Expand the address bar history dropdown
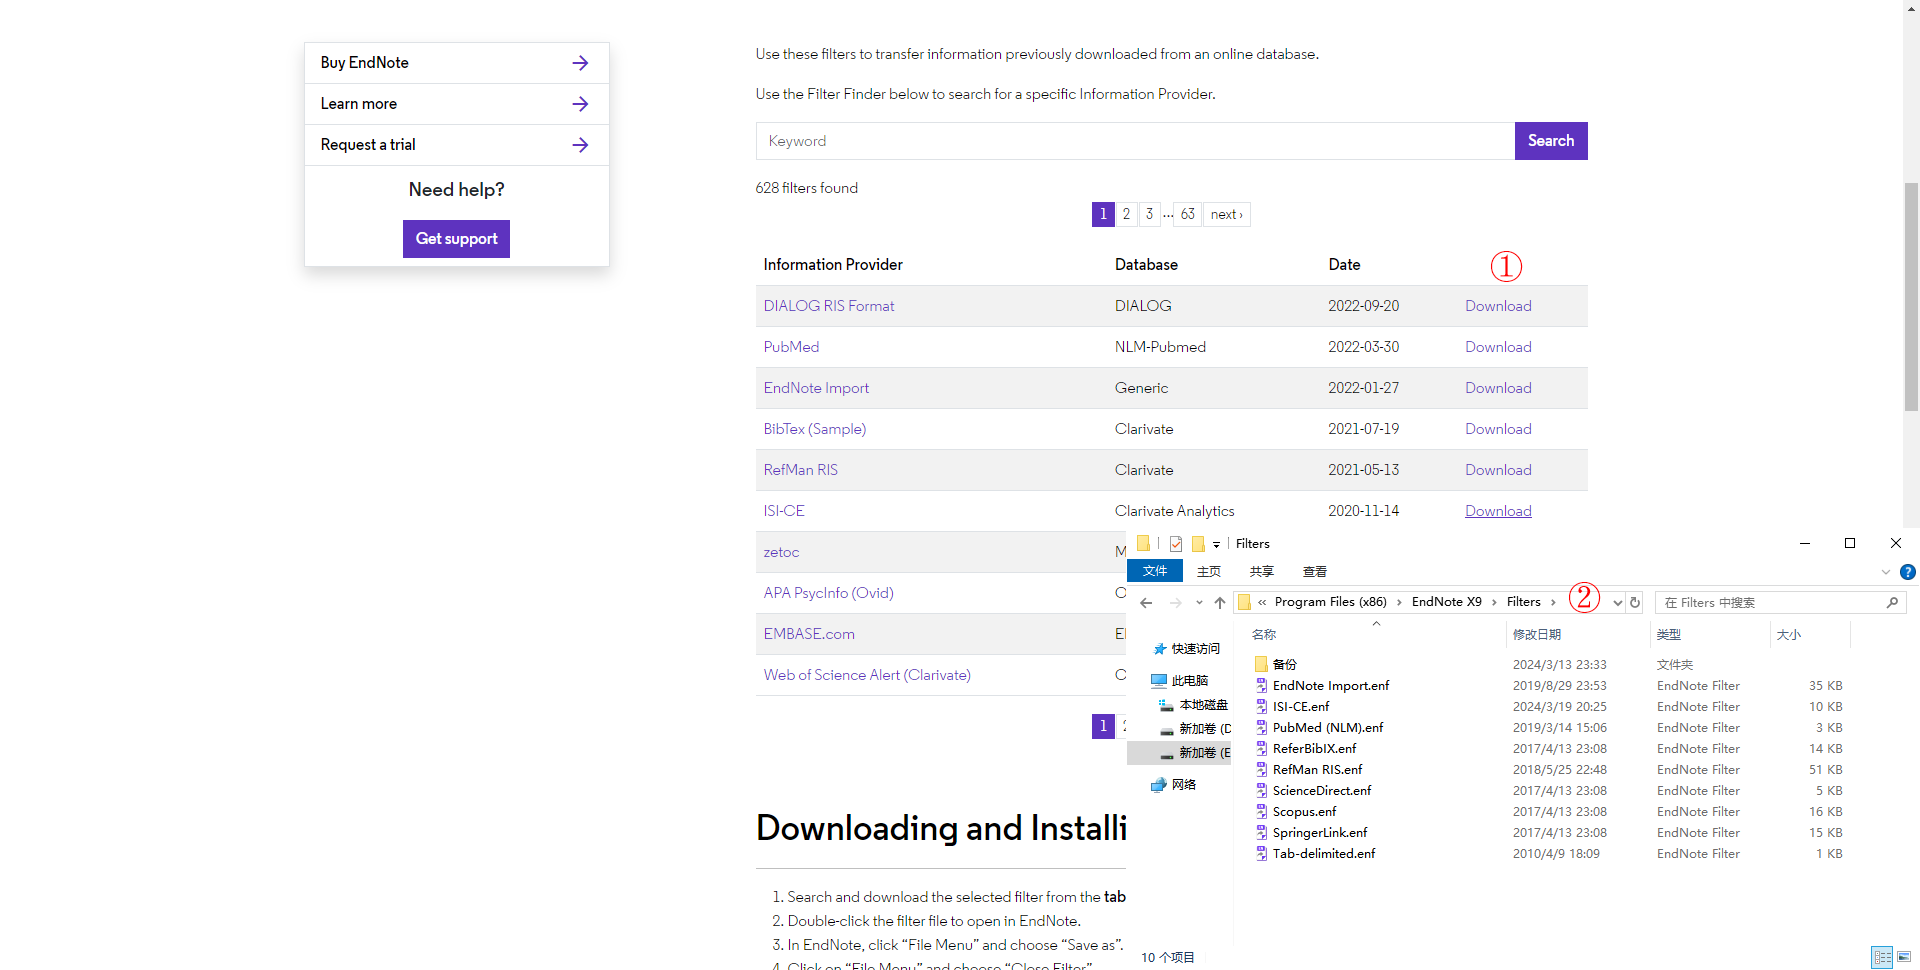 [1617, 602]
